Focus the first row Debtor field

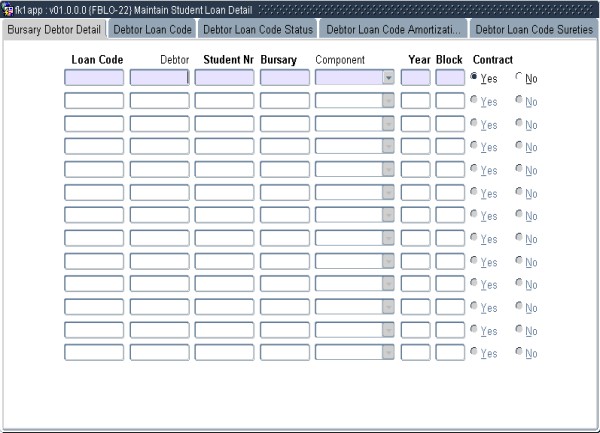(159, 77)
